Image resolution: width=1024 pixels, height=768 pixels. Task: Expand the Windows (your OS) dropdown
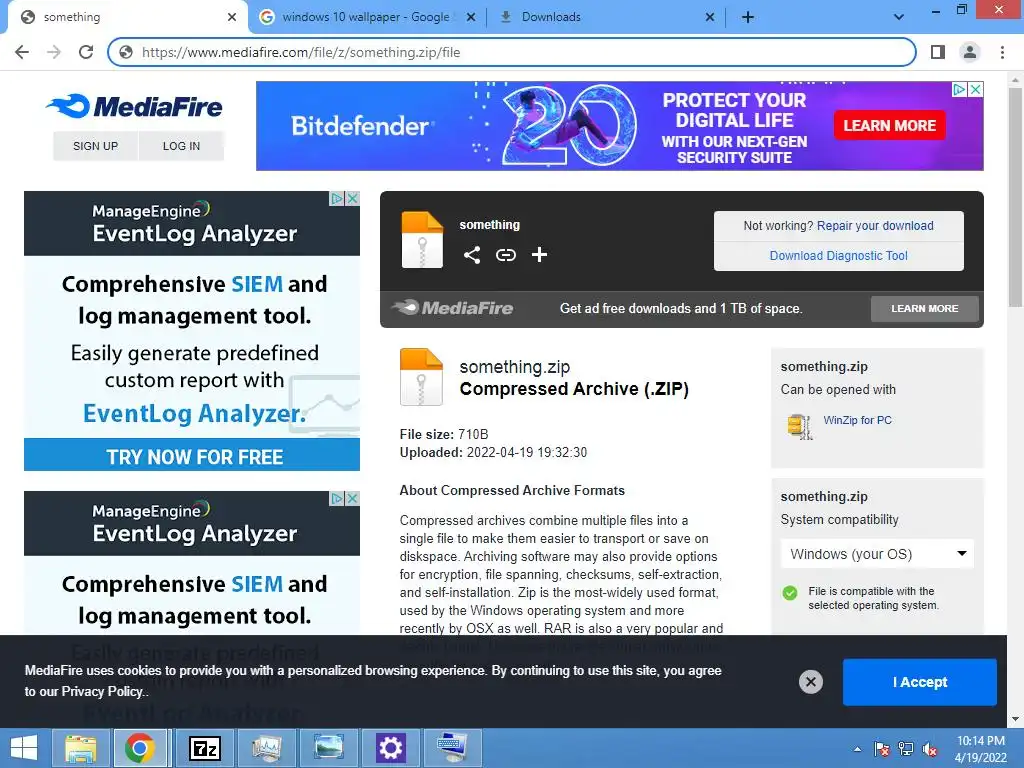pos(877,554)
